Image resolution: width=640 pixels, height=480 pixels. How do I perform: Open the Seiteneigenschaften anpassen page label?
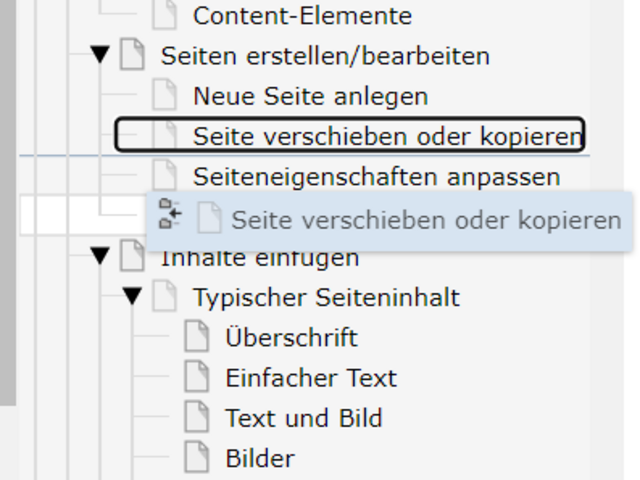(376, 176)
